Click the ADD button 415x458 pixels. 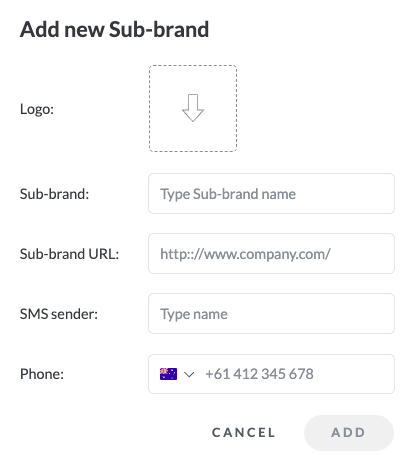coord(349,433)
